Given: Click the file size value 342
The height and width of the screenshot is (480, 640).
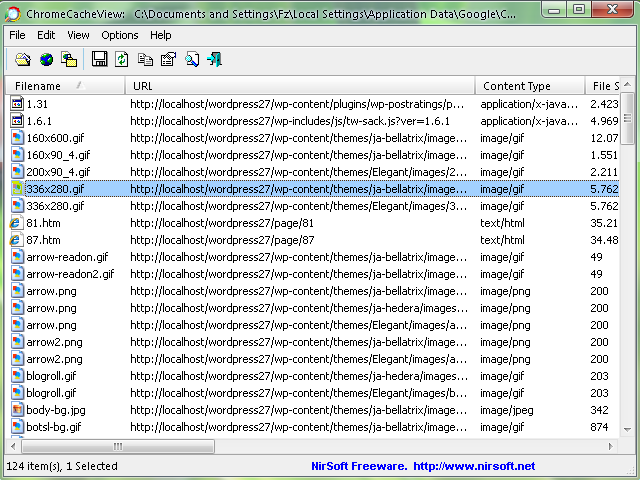Looking at the screenshot, I should (x=599, y=410).
